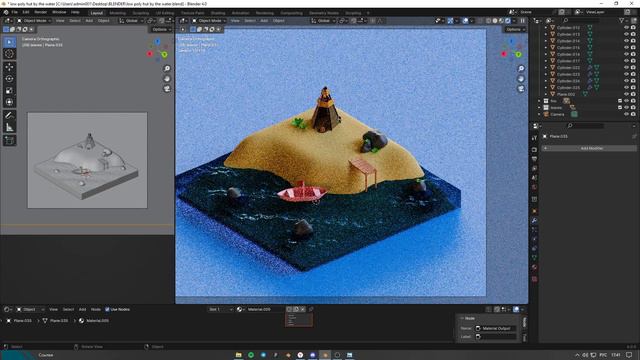Viewport: 640px width, 360px height.
Task: Open Global orientation dropdown in left viewport
Action: coord(131,20)
